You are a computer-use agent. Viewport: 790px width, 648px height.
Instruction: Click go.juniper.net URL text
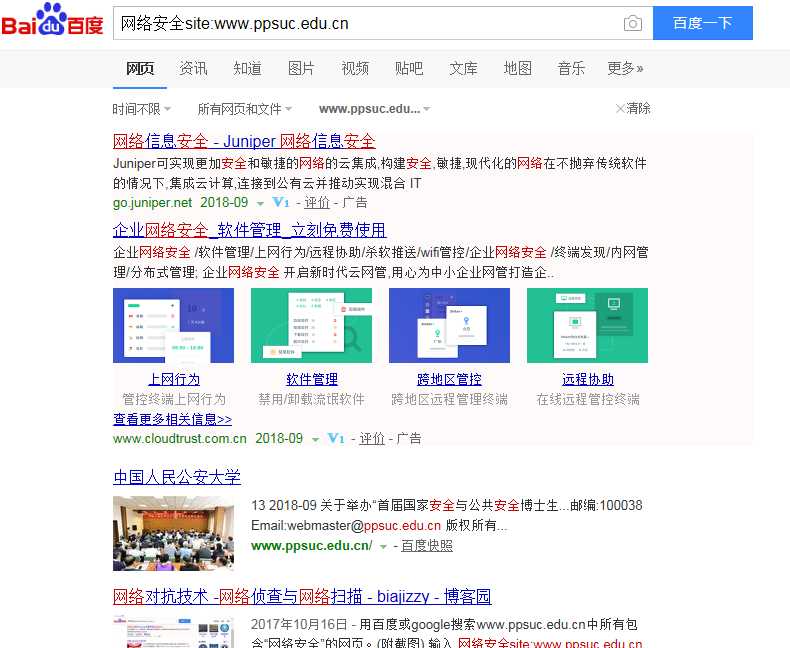coord(153,203)
